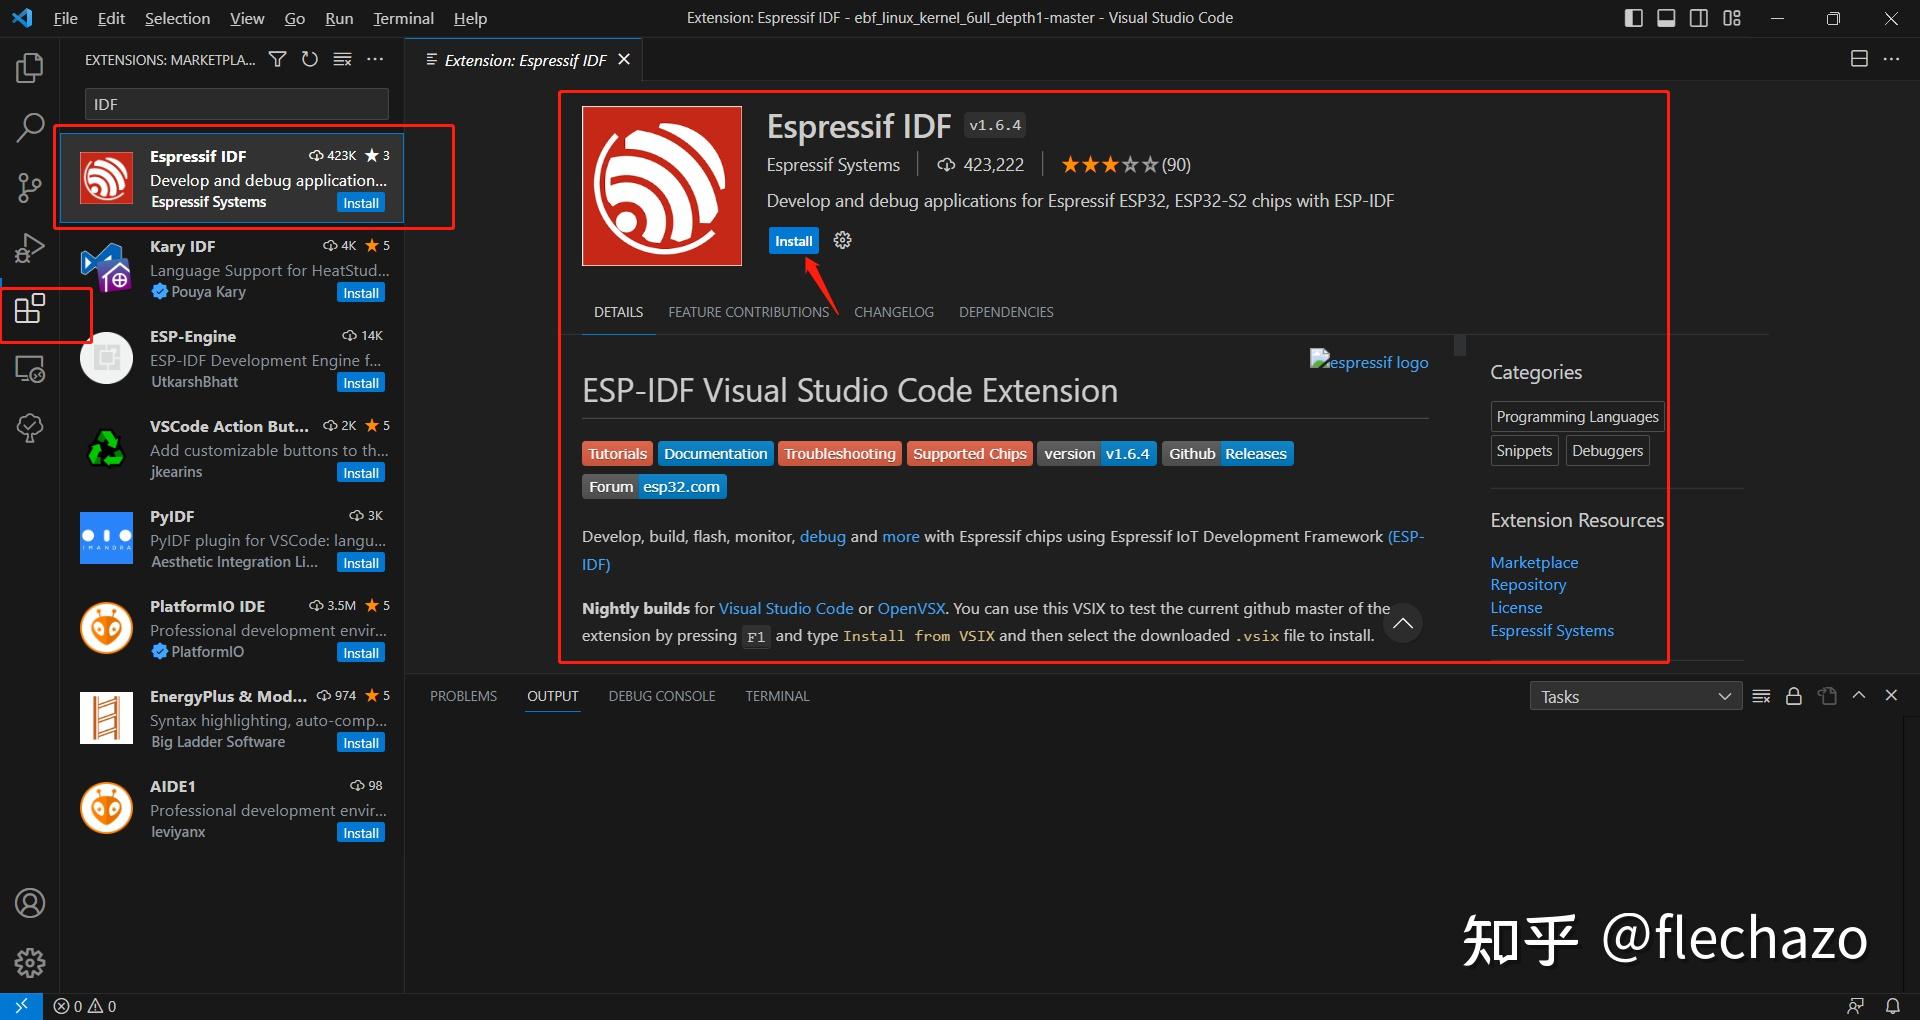
Task: Click the extension details vertical scrollbar
Action: [x=1460, y=346]
